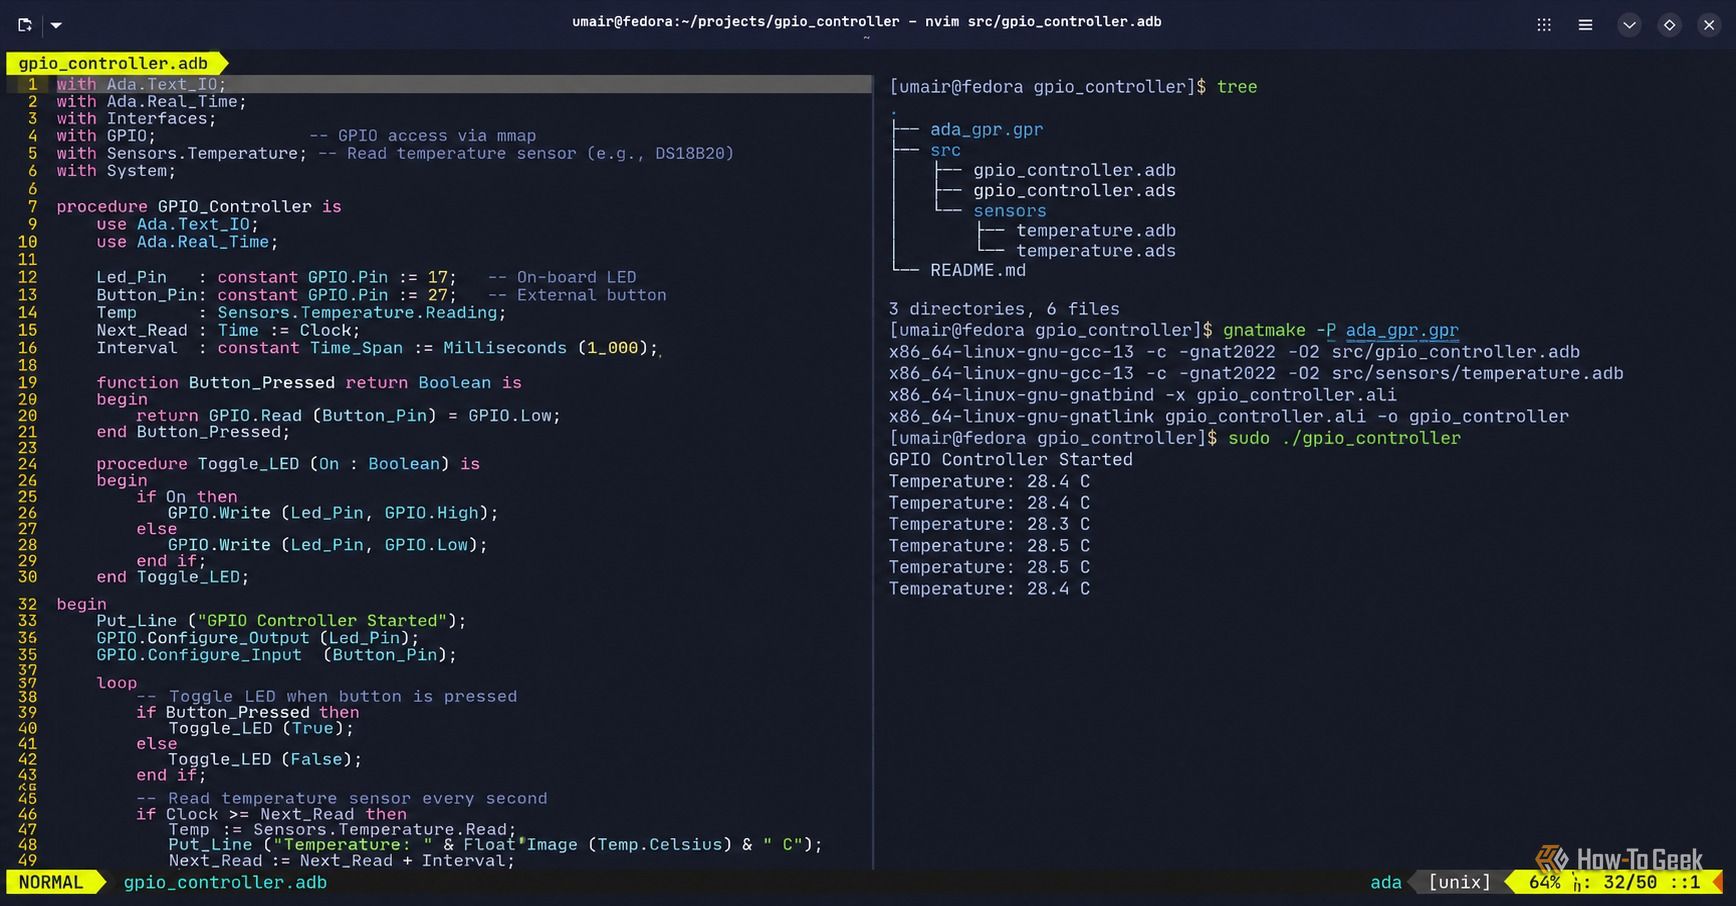Open the grid overview icon in title bar
Viewport: 1736px width, 906px height.
tap(1544, 25)
